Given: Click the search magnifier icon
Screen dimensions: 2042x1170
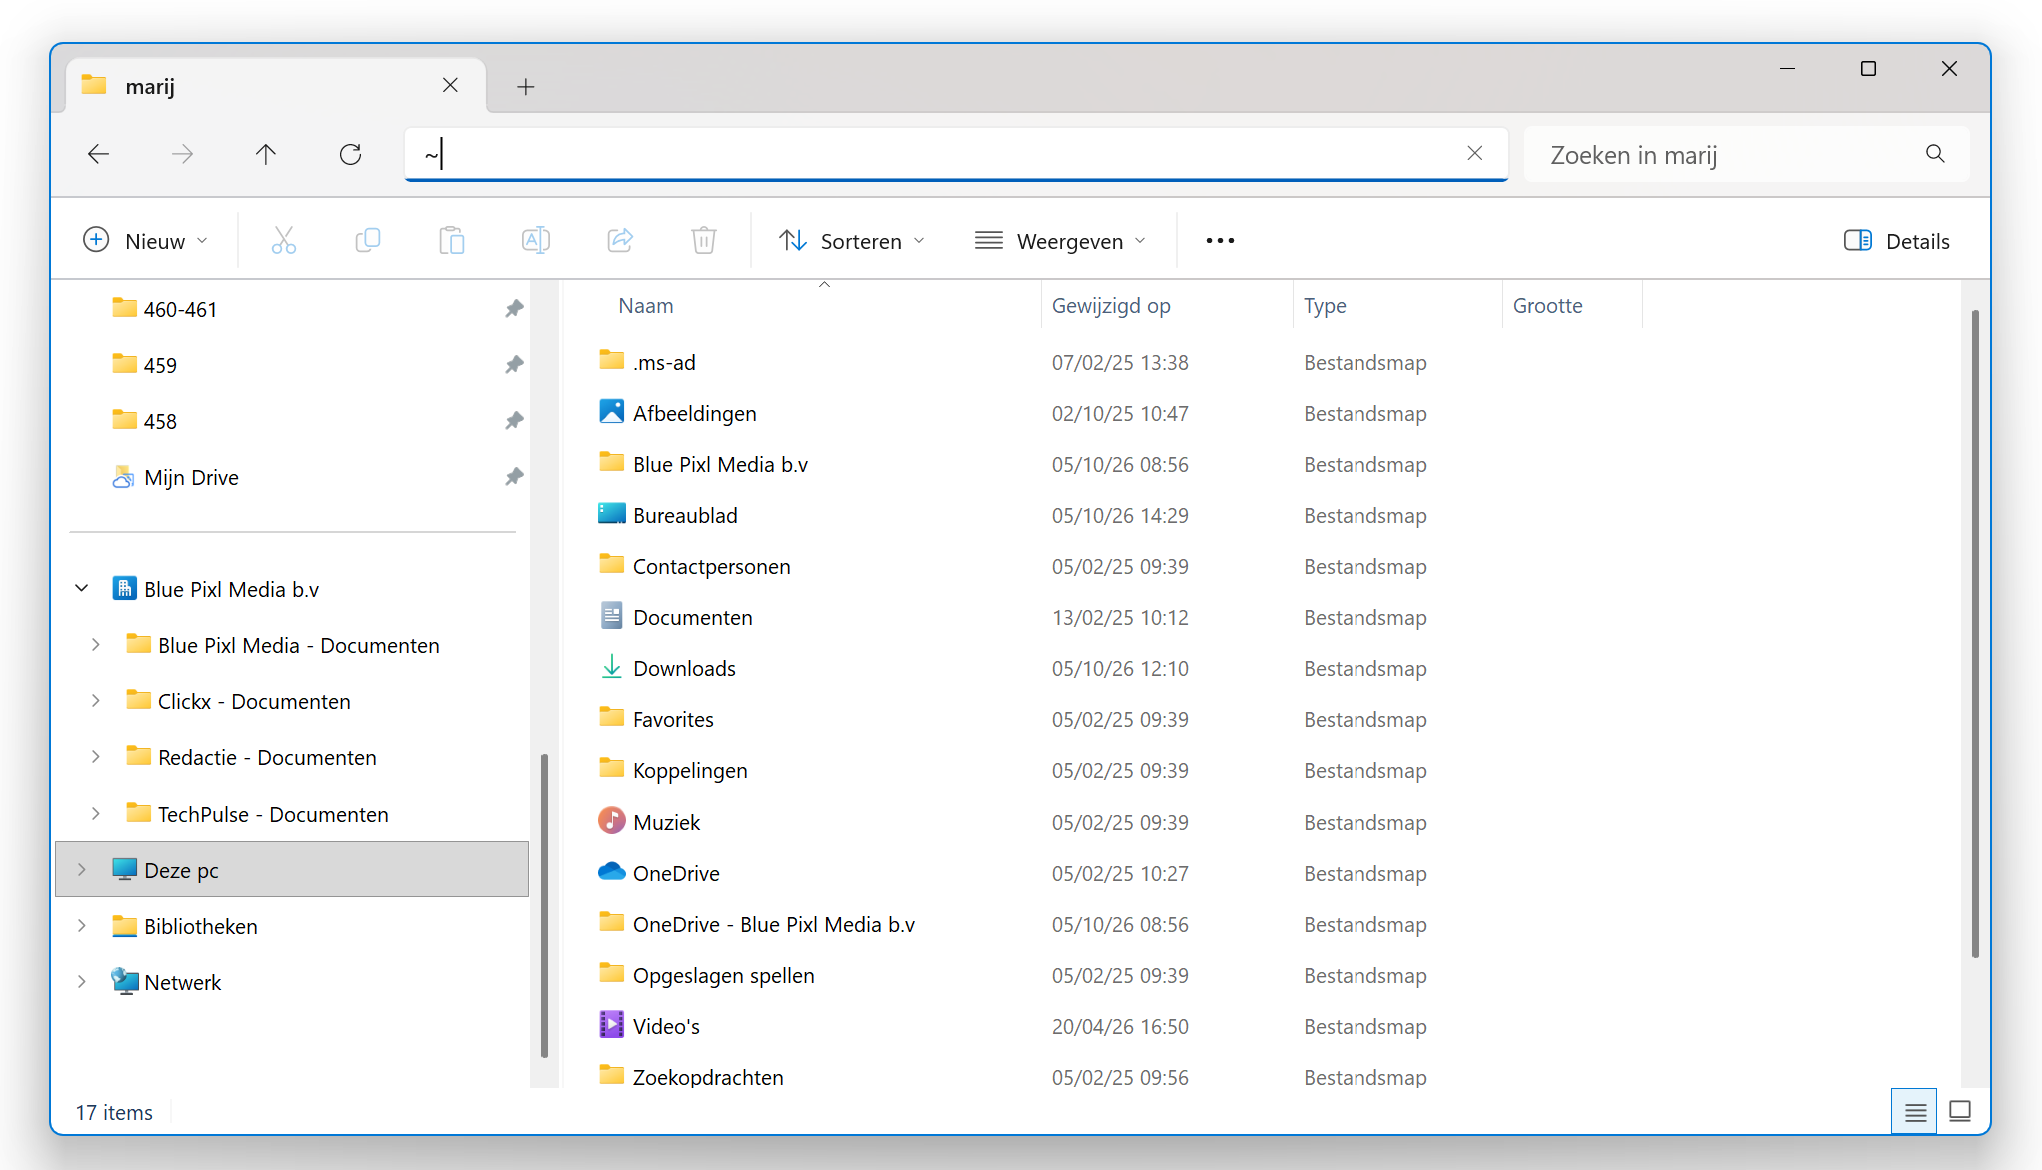Looking at the screenshot, I should click(x=1935, y=154).
